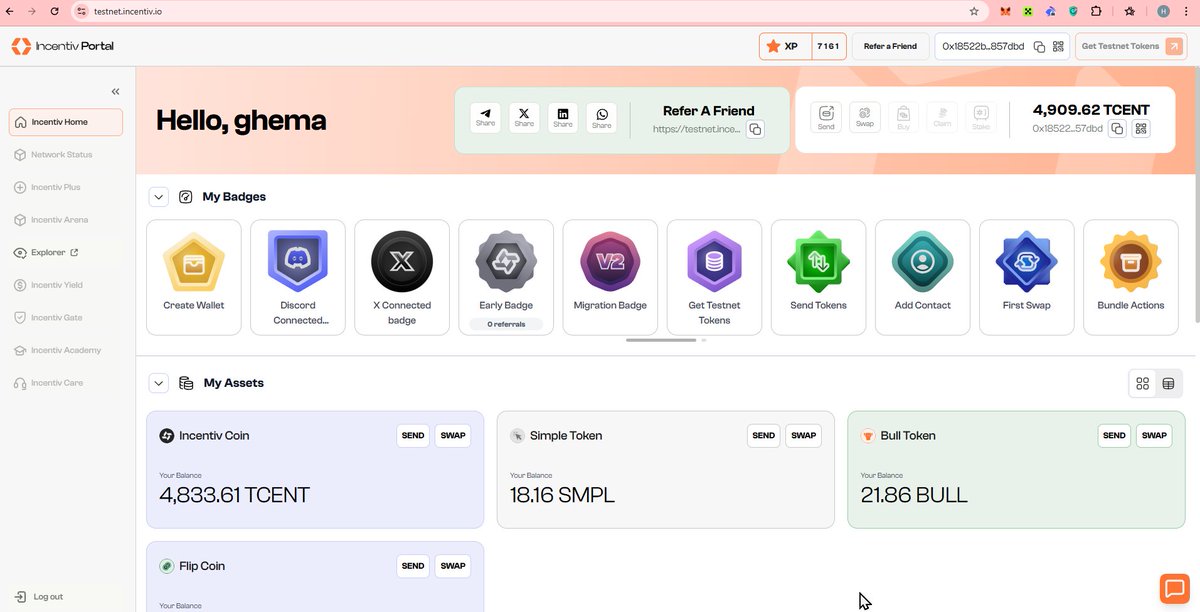
Task: Open Chrome three-dot menu
Action: (x=1186, y=11)
